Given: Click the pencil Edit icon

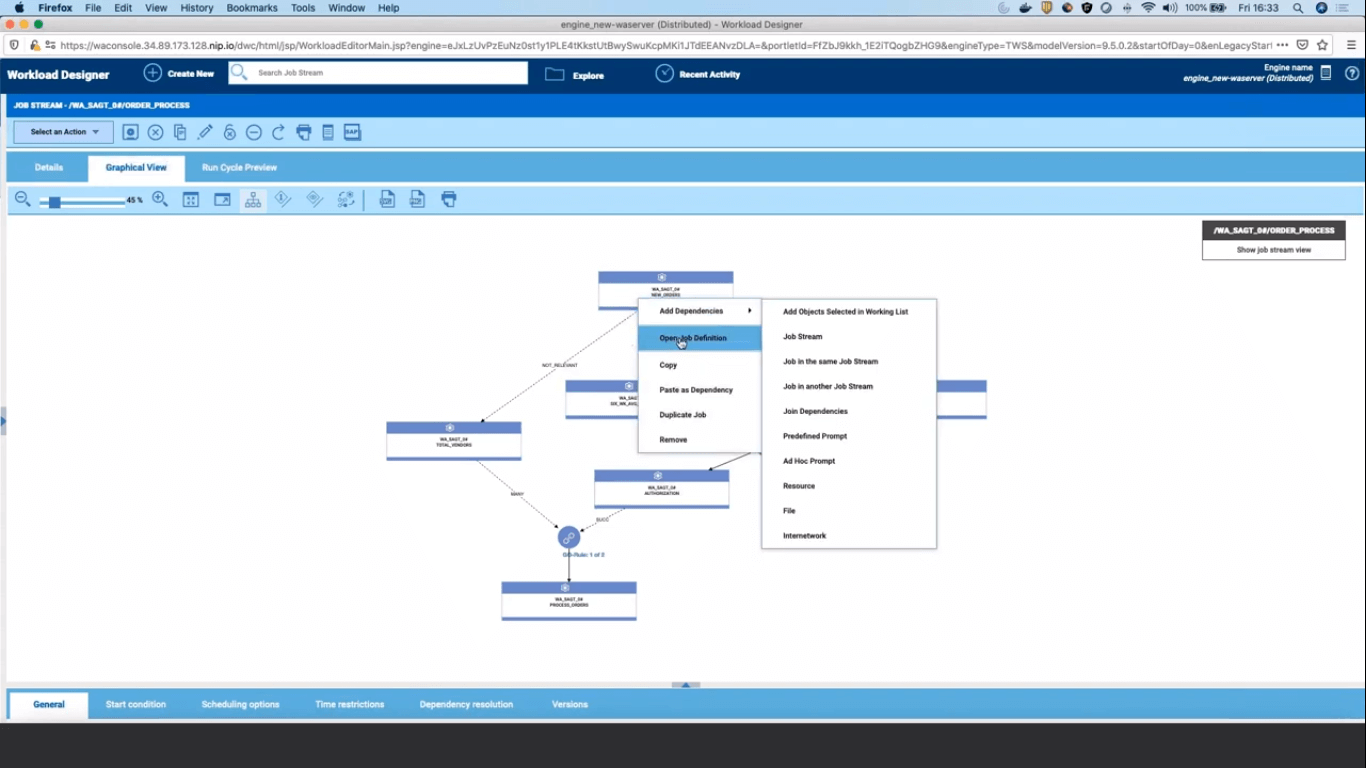Looking at the screenshot, I should tap(205, 132).
